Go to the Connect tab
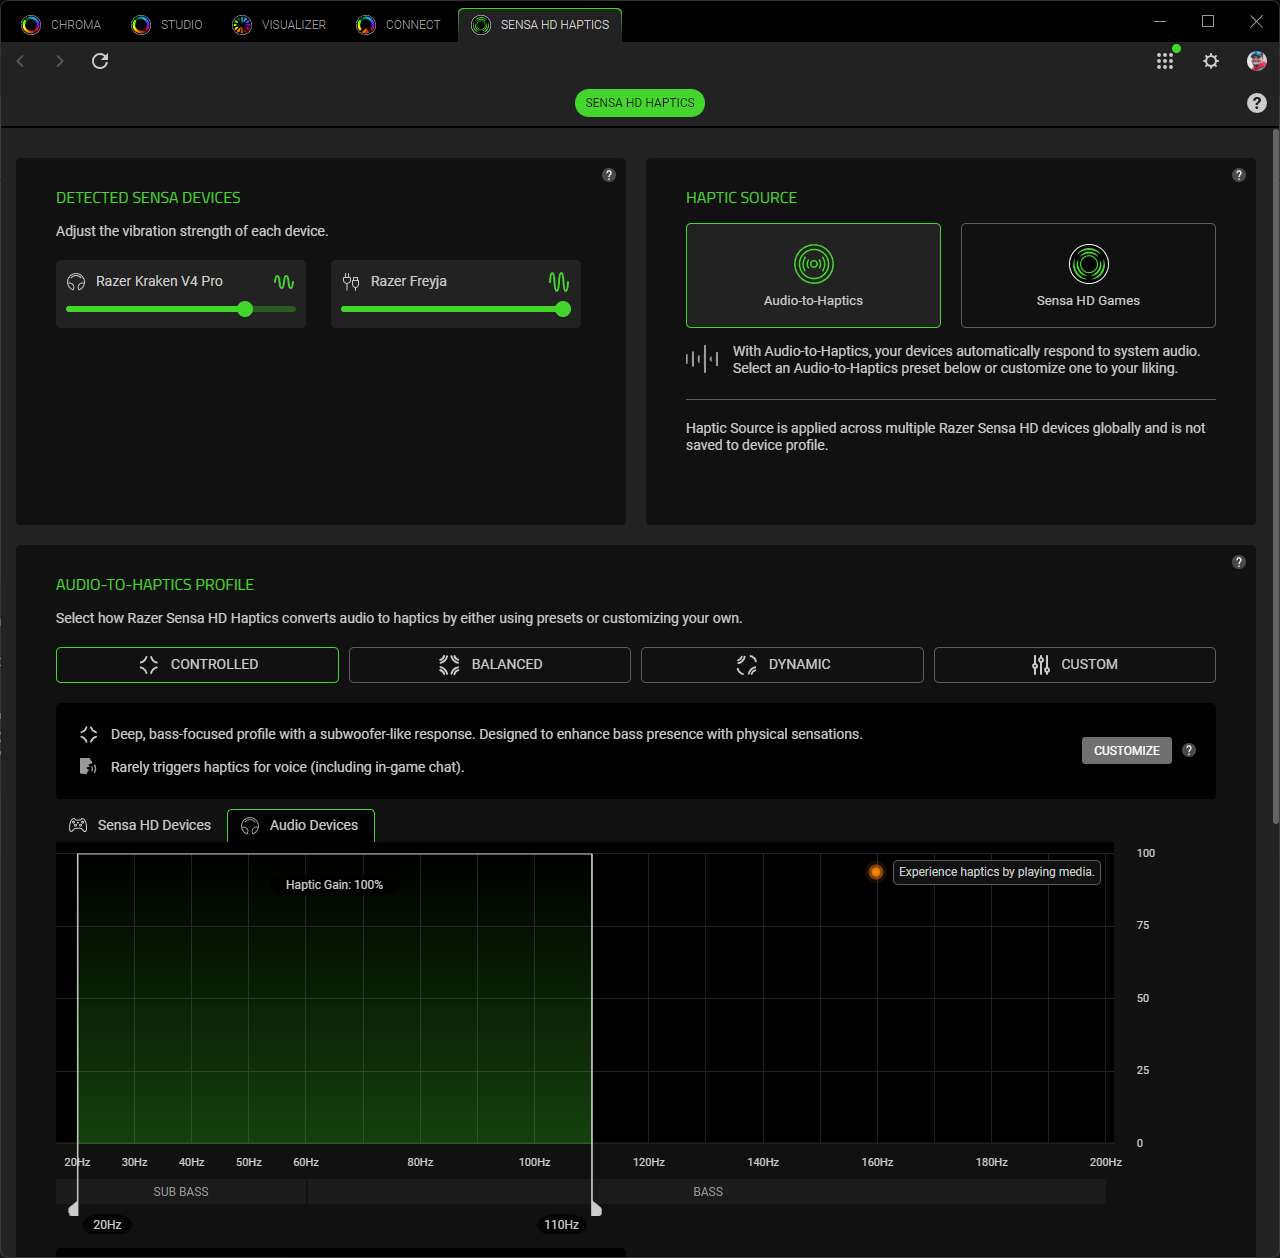 click(398, 25)
